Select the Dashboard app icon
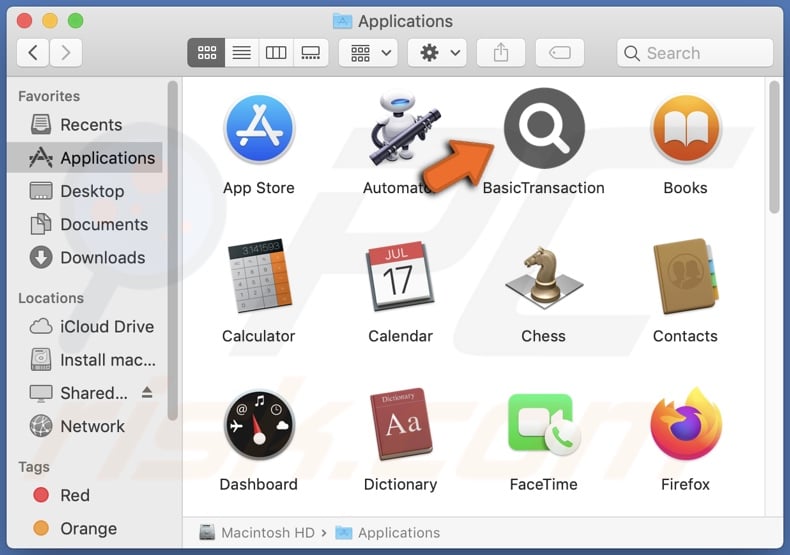 pyautogui.click(x=259, y=425)
